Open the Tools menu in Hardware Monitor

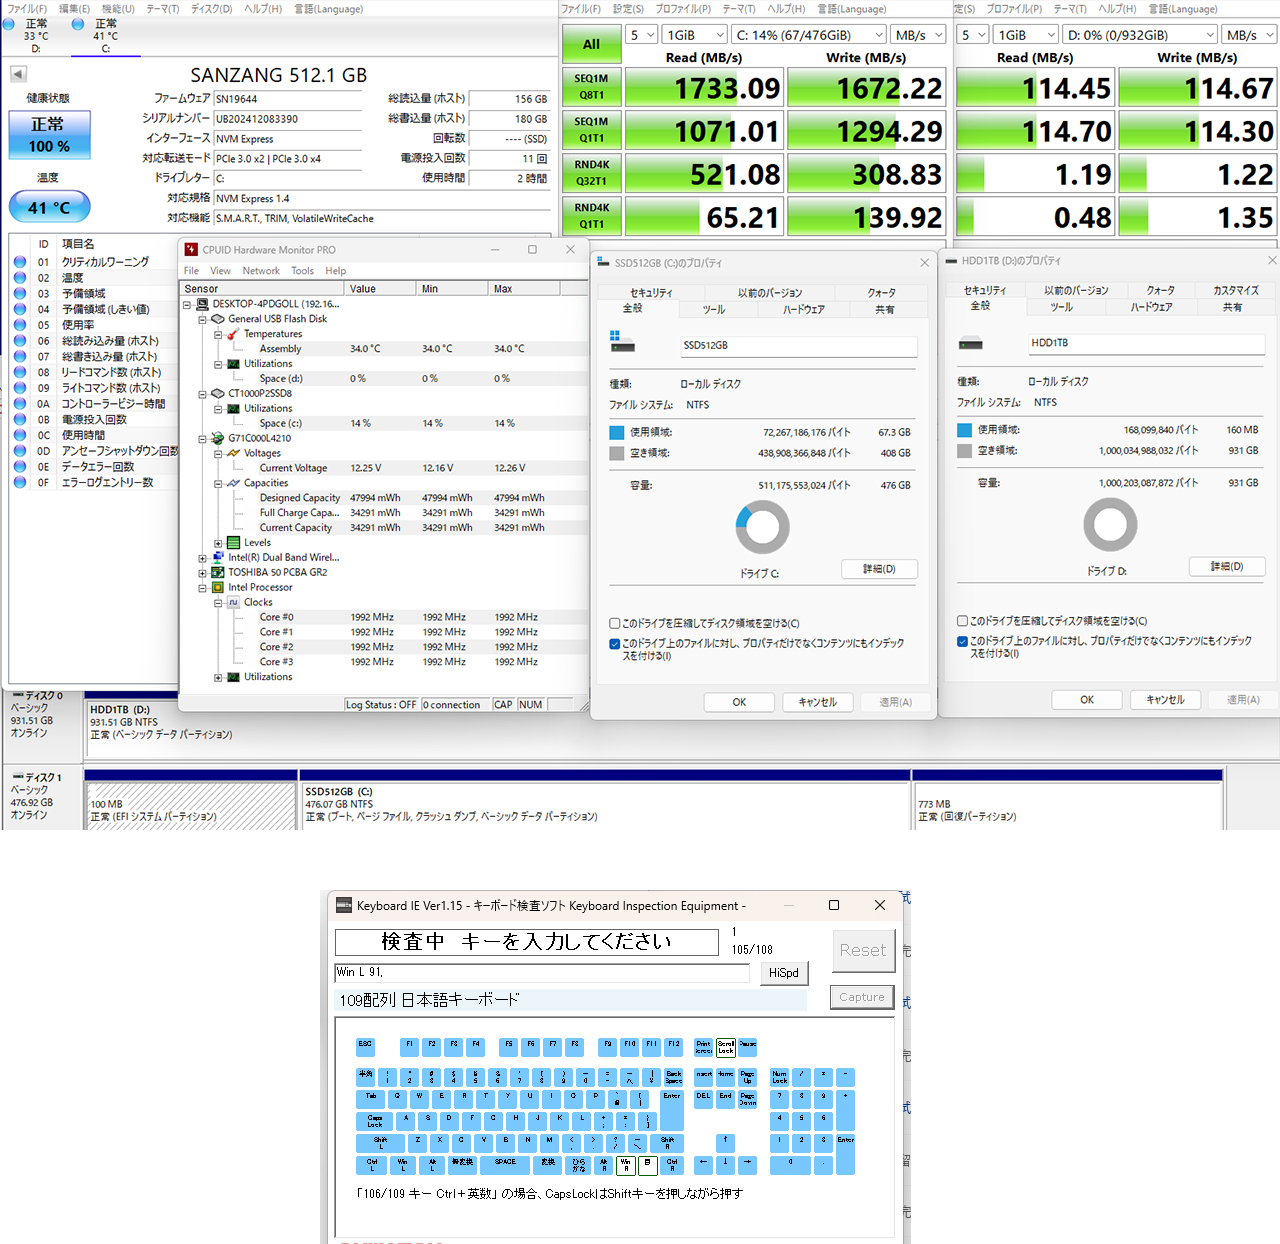(x=302, y=271)
